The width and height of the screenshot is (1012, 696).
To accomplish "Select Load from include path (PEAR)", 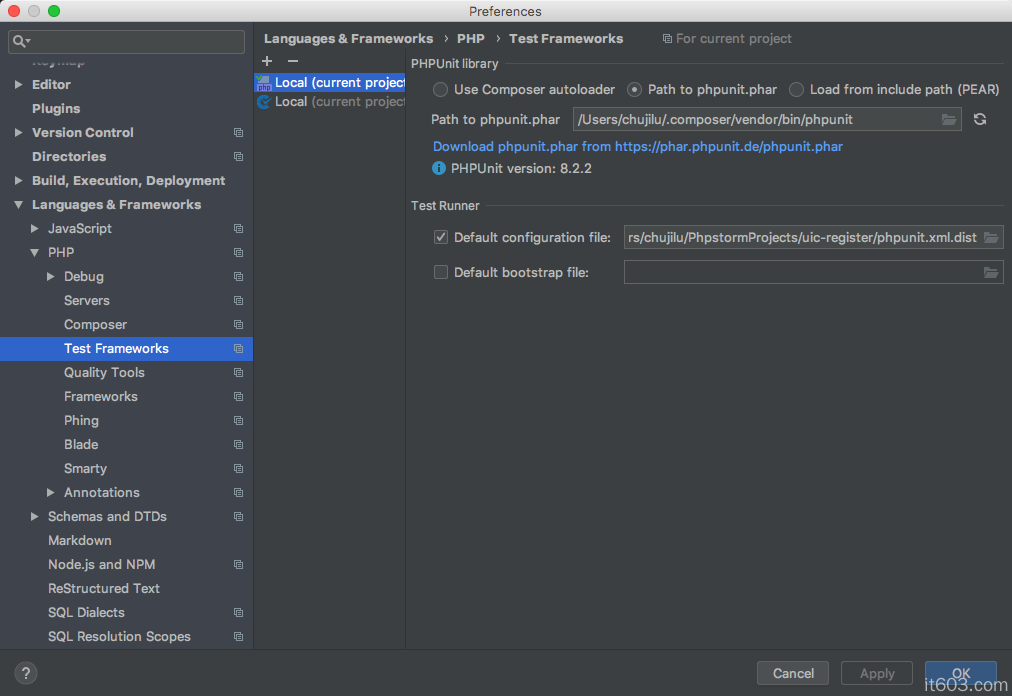I will click(x=796, y=90).
